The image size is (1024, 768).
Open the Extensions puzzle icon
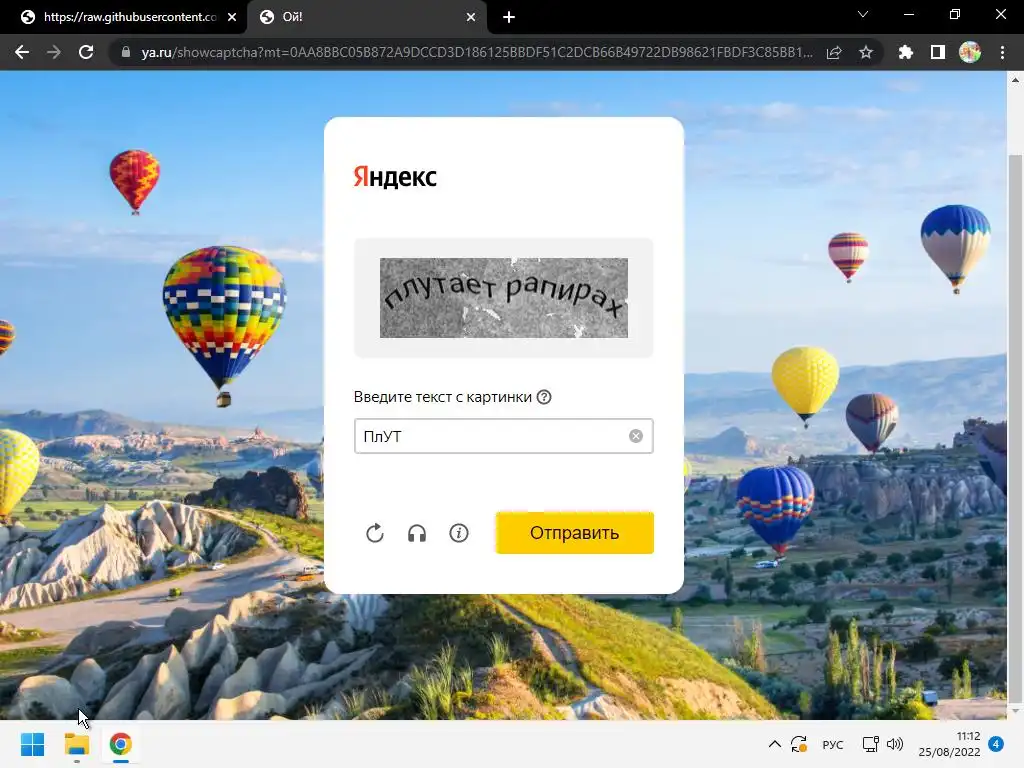tap(905, 52)
